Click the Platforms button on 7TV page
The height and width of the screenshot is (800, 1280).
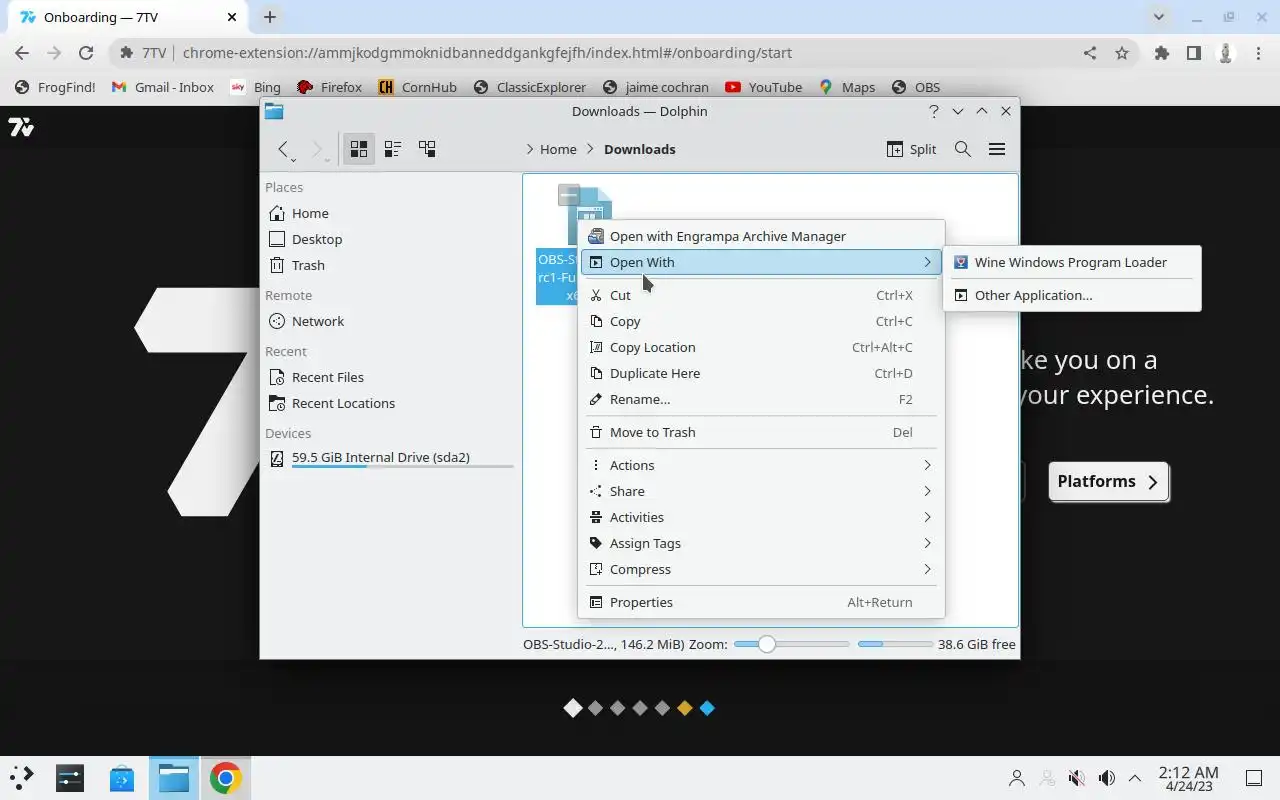1108,482
